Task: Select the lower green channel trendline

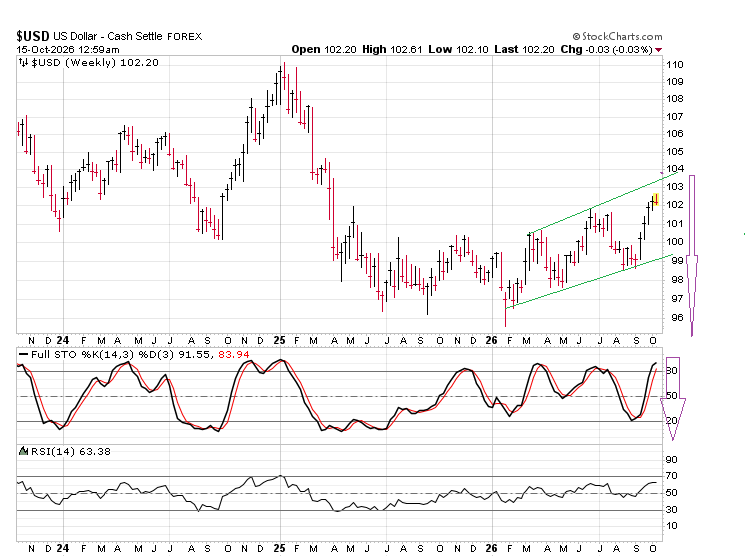Action: pos(588,282)
